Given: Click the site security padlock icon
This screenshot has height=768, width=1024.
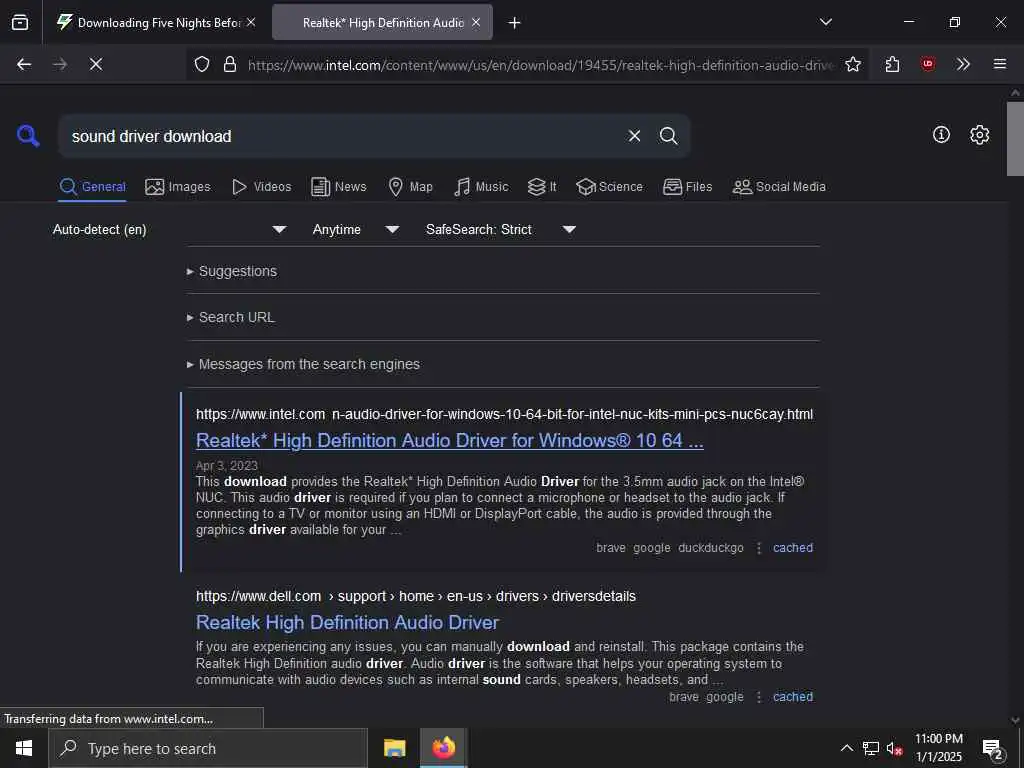Looking at the screenshot, I should tap(229, 64).
